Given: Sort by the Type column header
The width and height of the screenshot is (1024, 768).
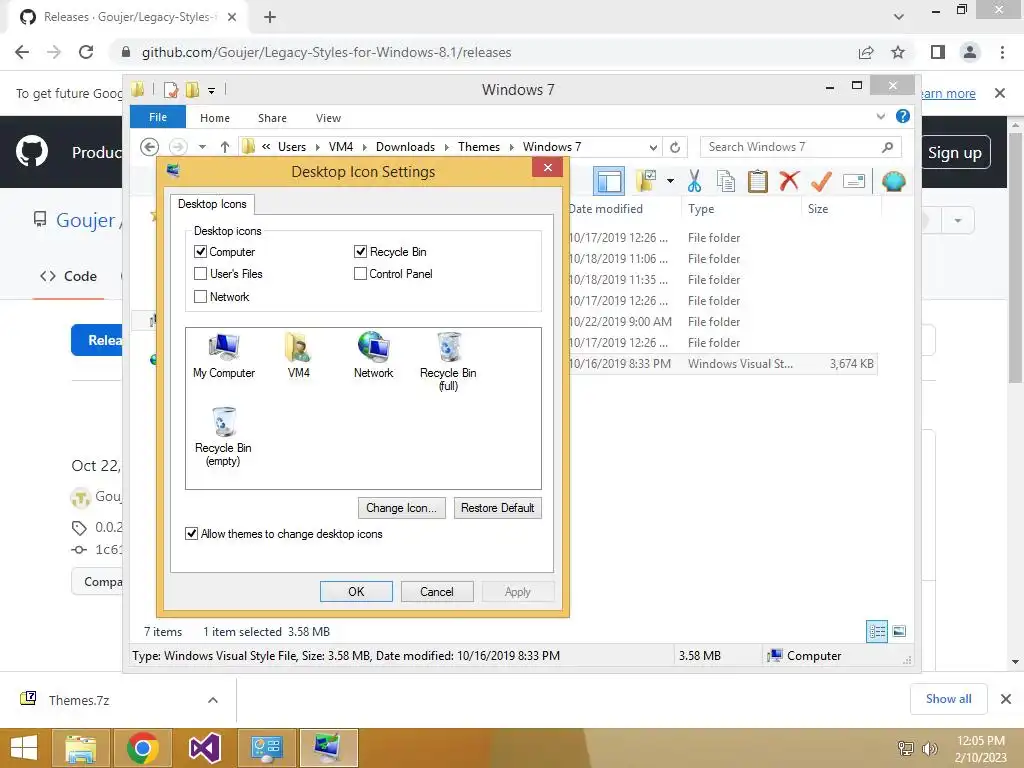Looking at the screenshot, I should [x=741, y=208].
